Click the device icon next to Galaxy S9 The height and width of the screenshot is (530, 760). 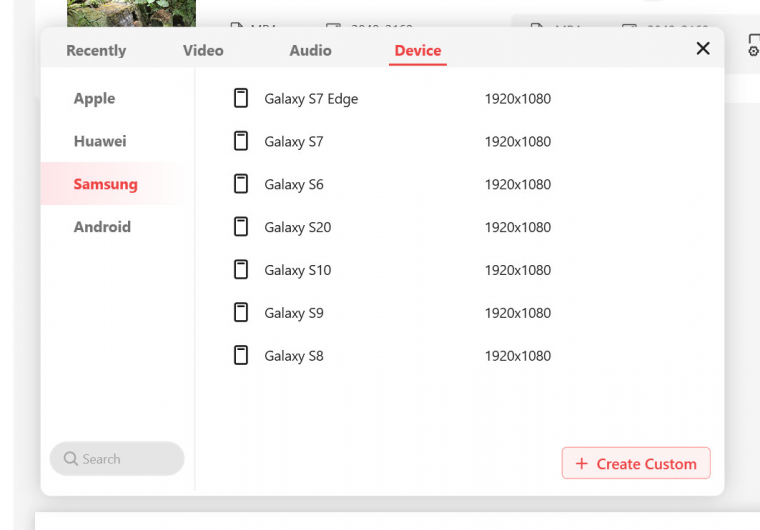click(241, 313)
